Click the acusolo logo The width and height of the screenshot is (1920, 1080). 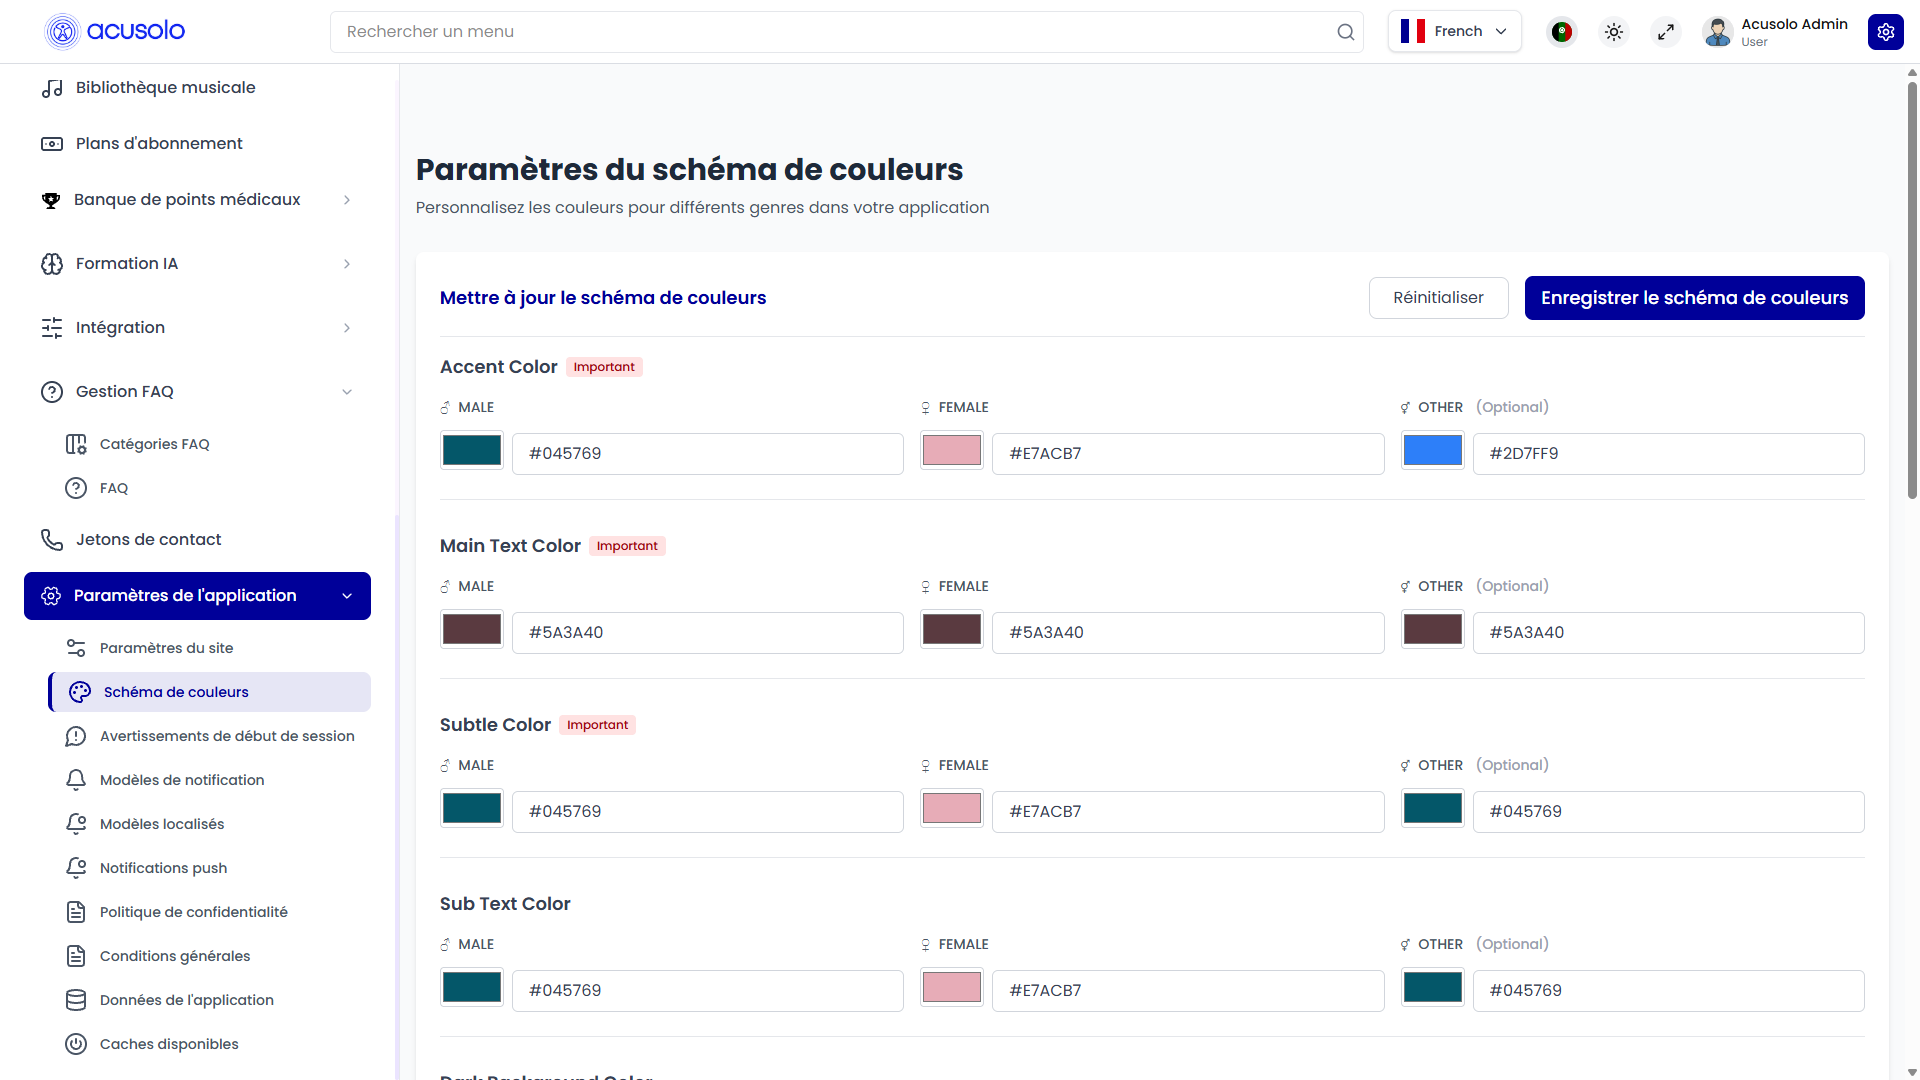(x=115, y=31)
